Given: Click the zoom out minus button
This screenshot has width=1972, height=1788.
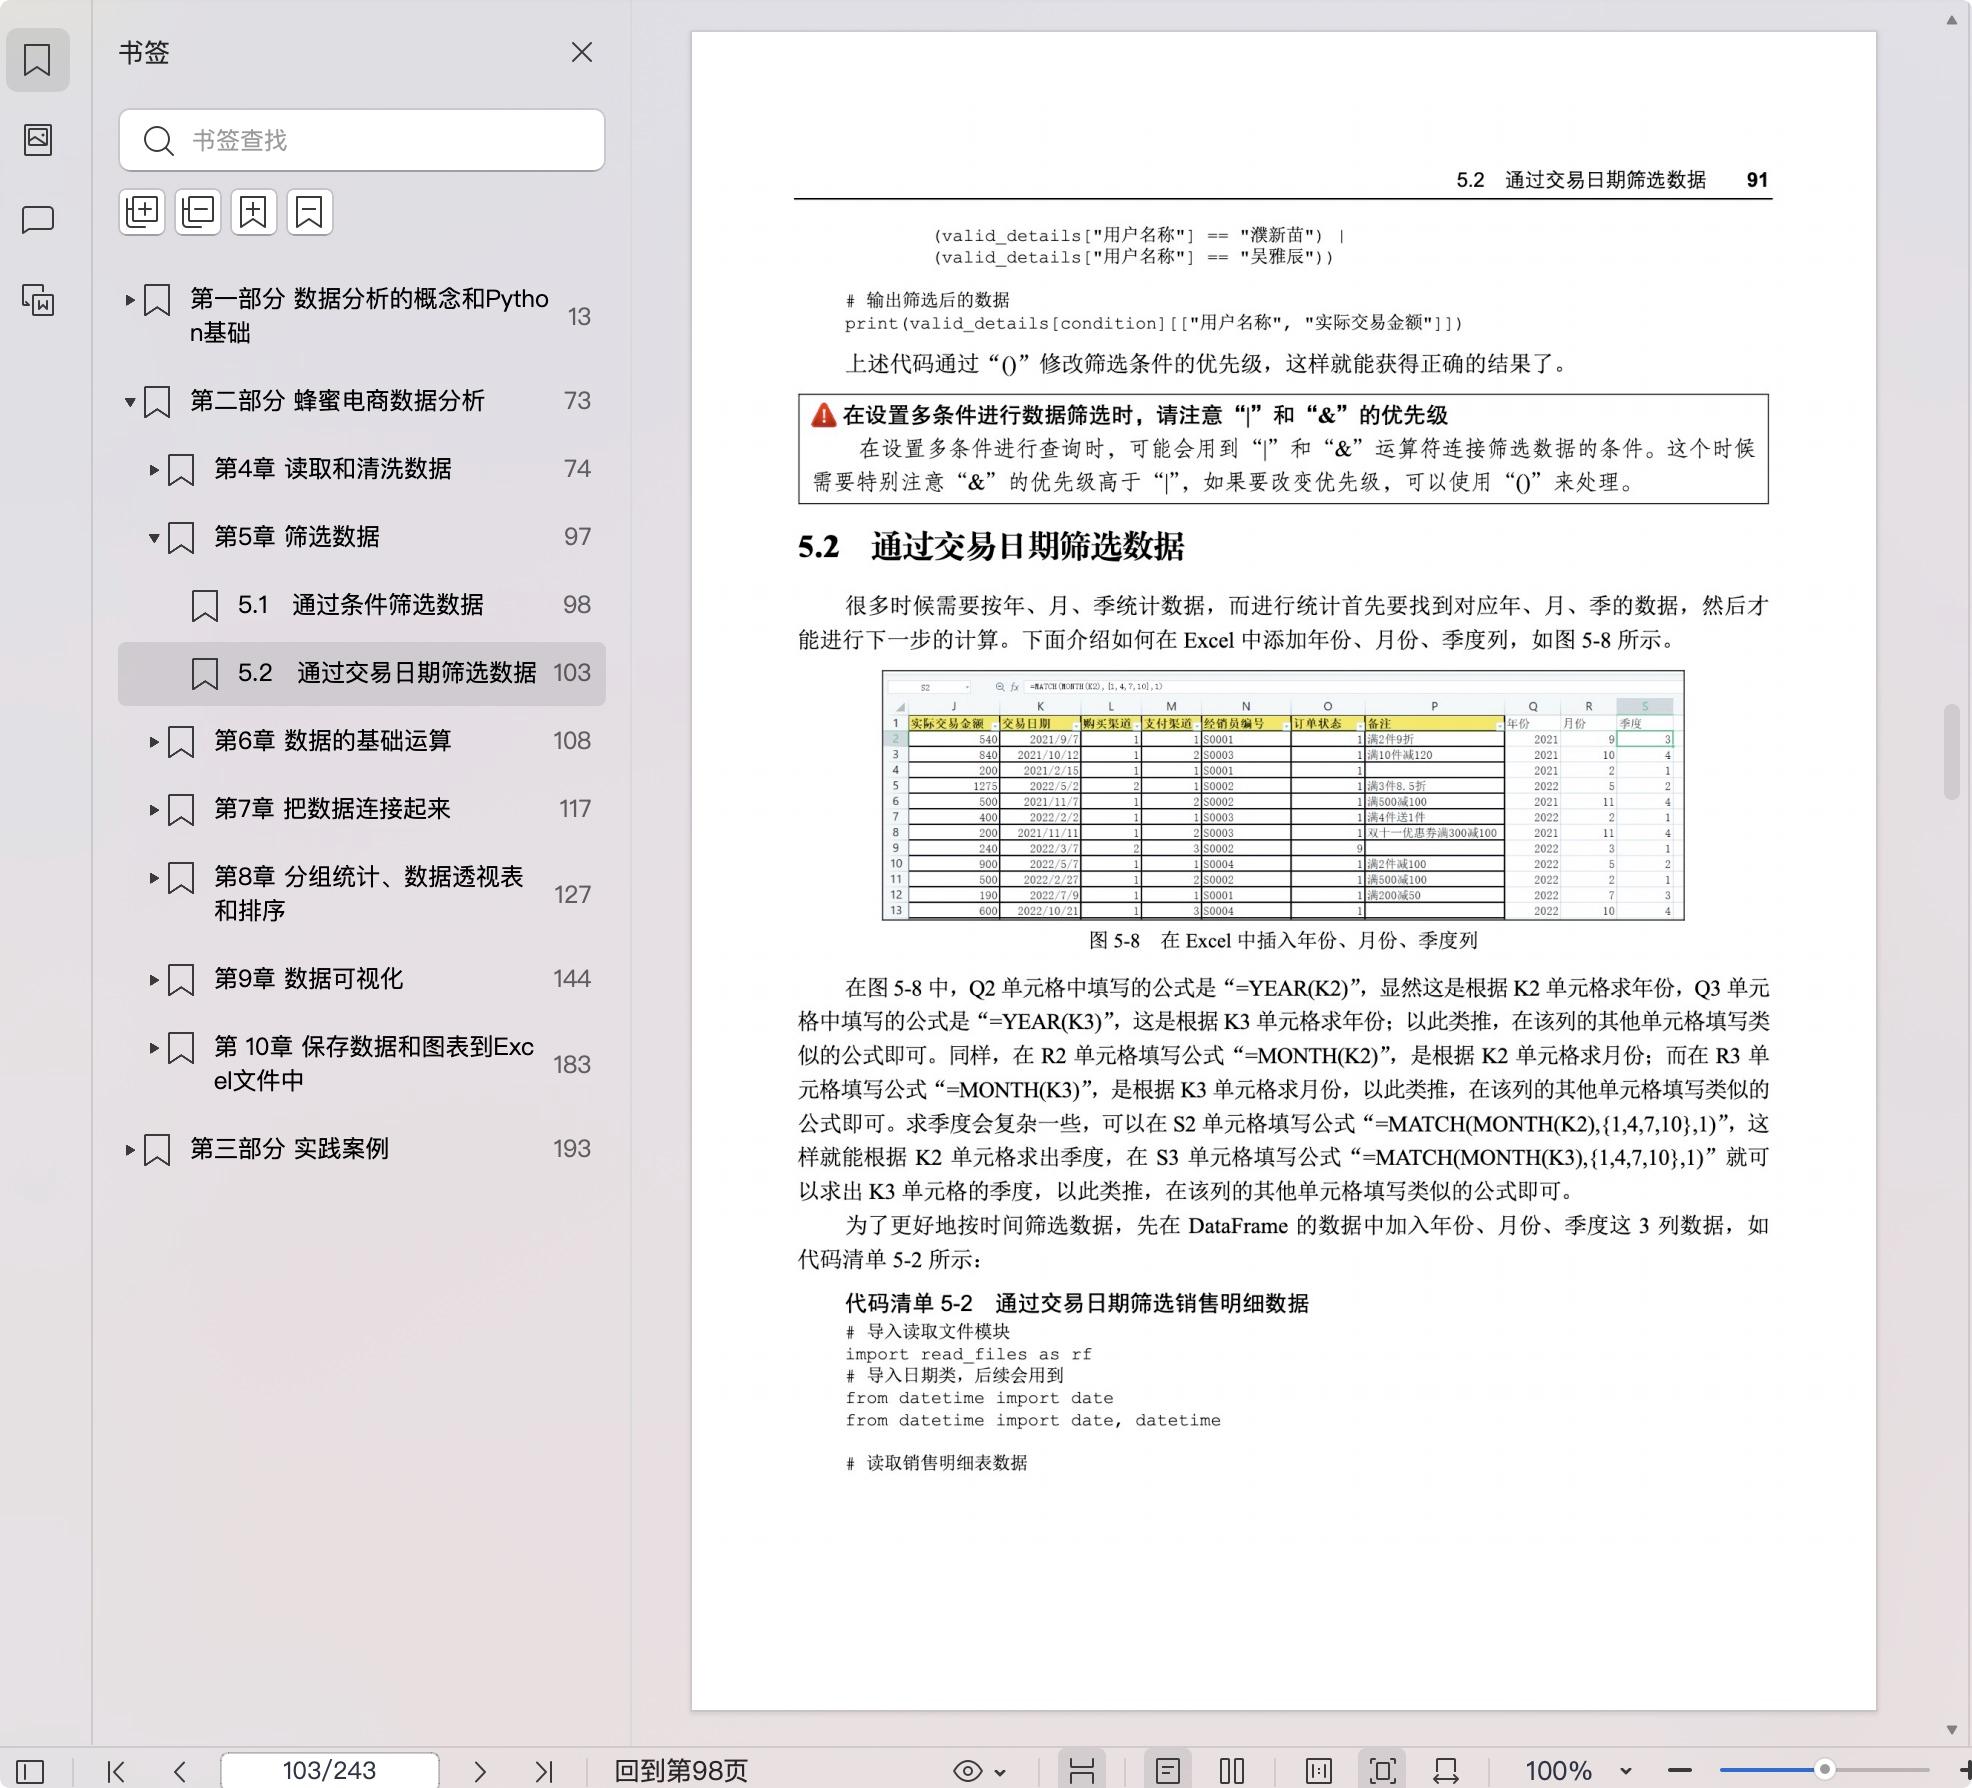Looking at the screenshot, I should click(1680, 1771).
